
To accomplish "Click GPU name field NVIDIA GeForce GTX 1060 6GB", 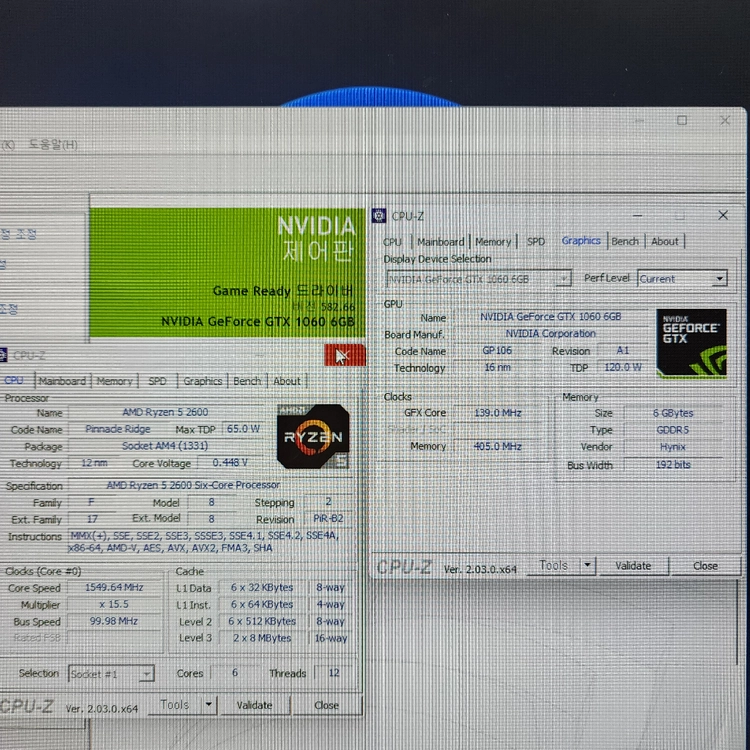I will [x=550, y=317].
